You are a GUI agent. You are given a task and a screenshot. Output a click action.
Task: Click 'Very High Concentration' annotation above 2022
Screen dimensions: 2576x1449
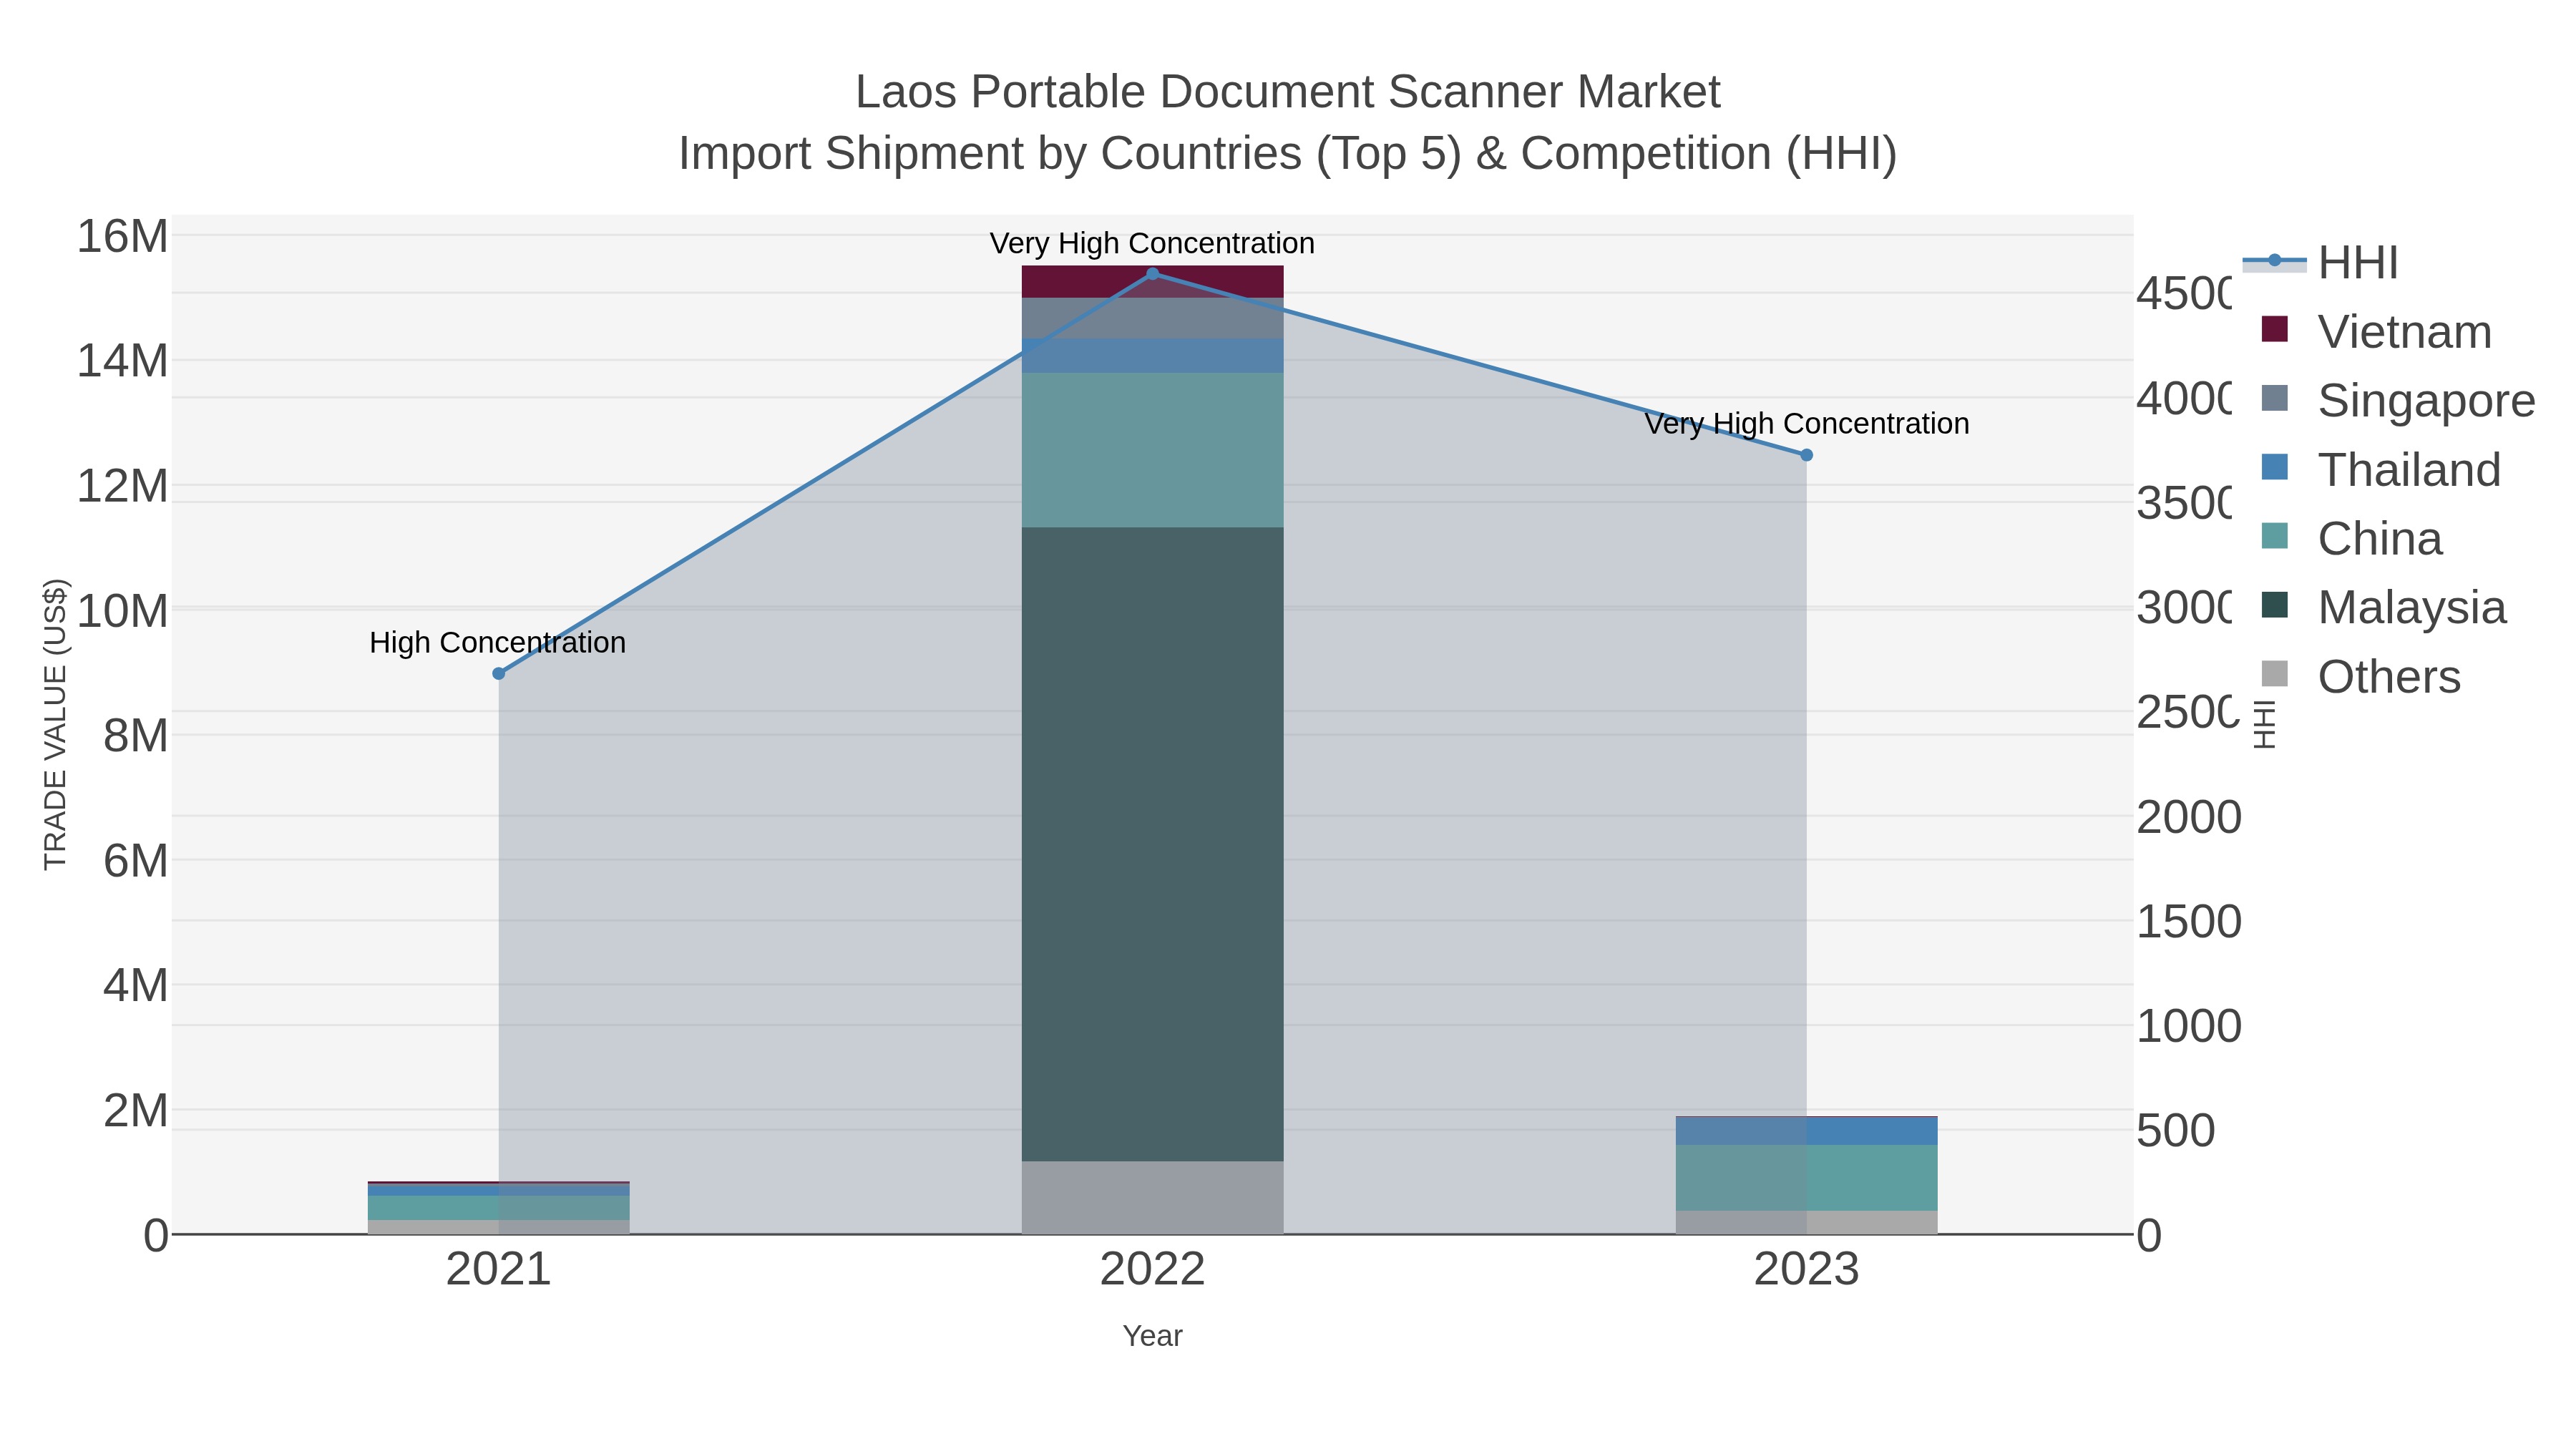click(1152, 243)
